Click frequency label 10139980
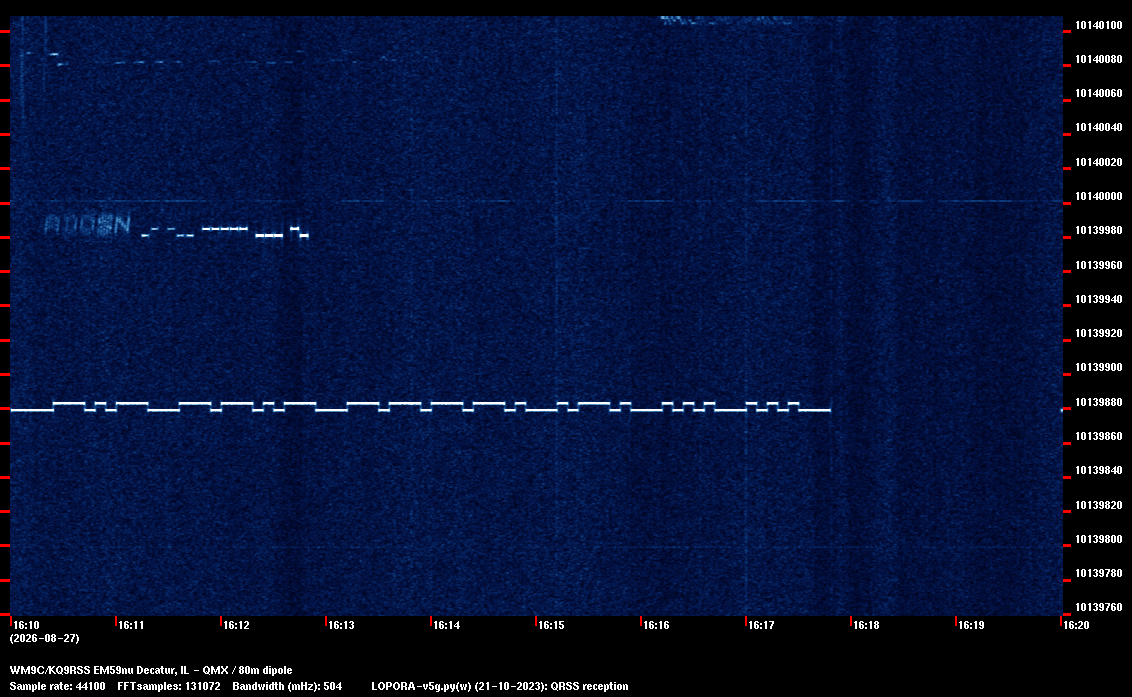The image size is (1132, 697). coord(1099,230)
